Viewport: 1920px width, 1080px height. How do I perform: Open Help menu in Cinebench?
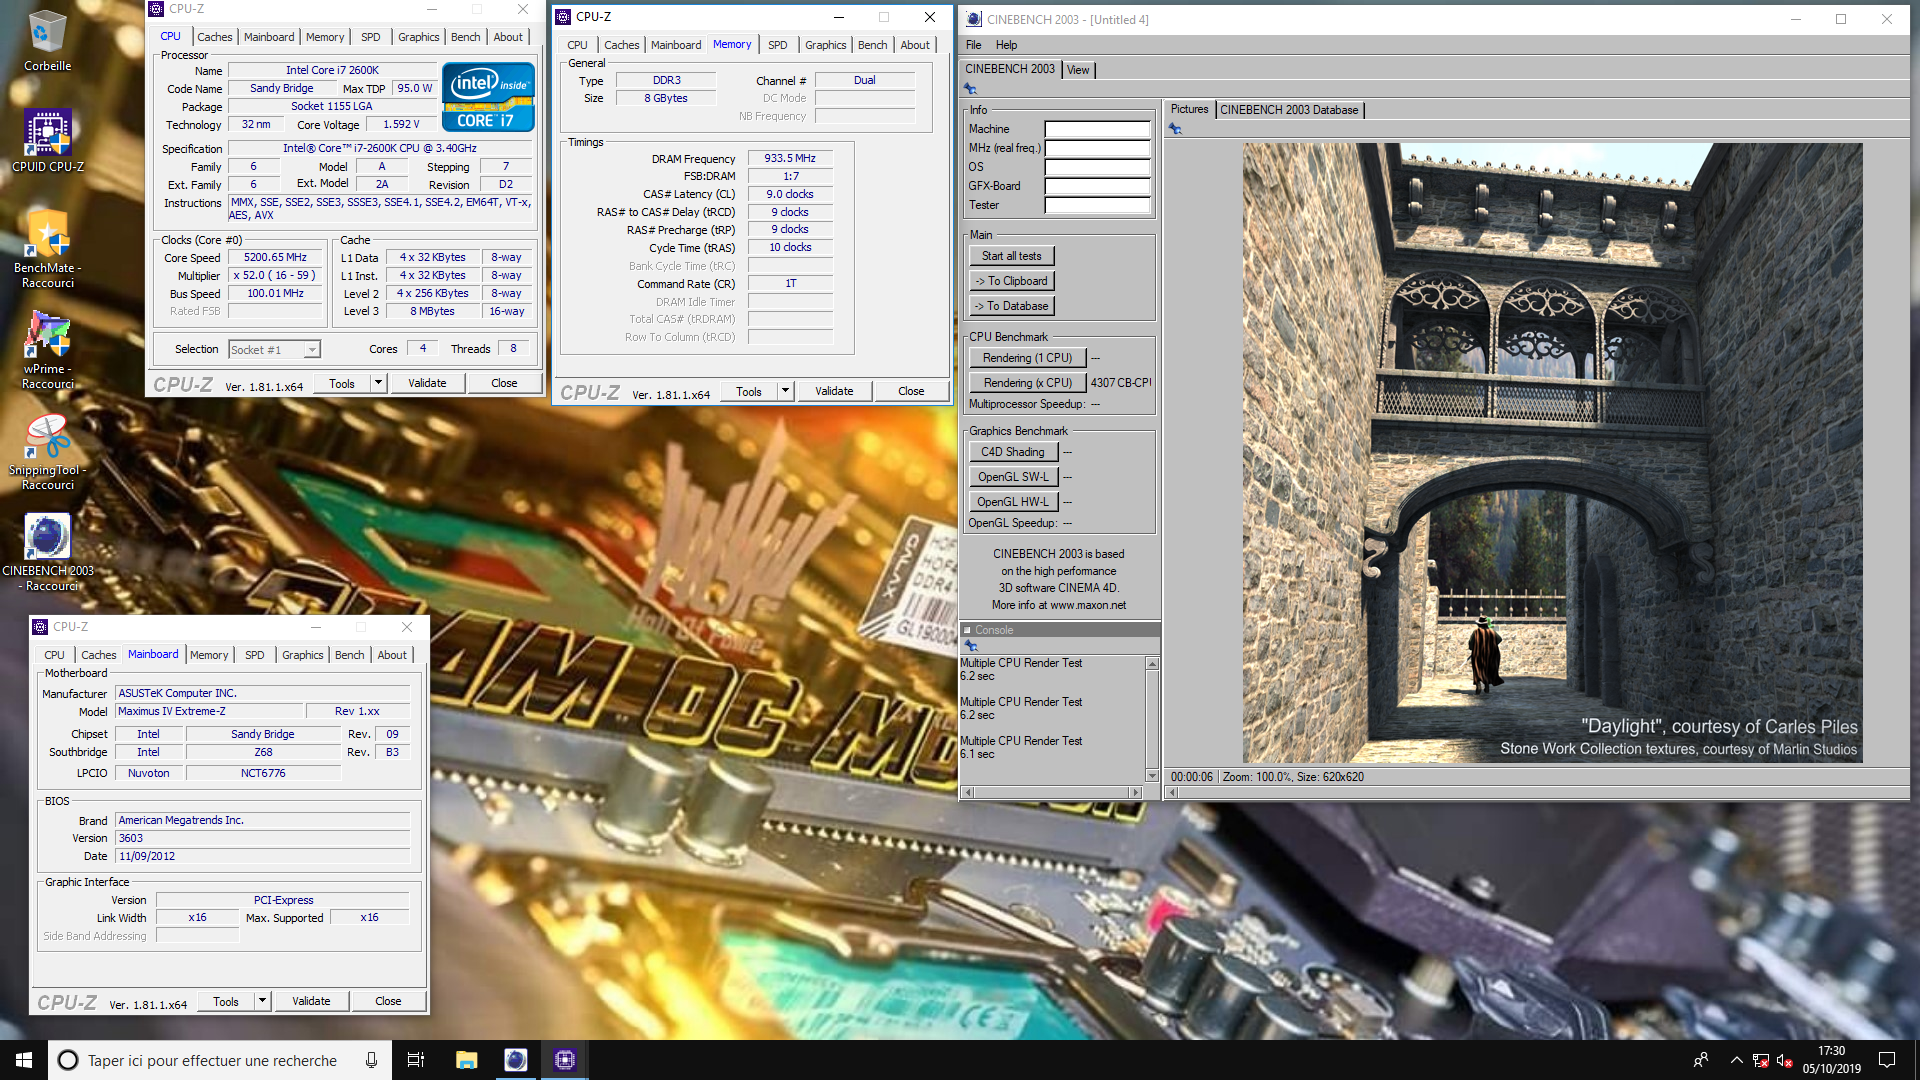coord(1006,45)
